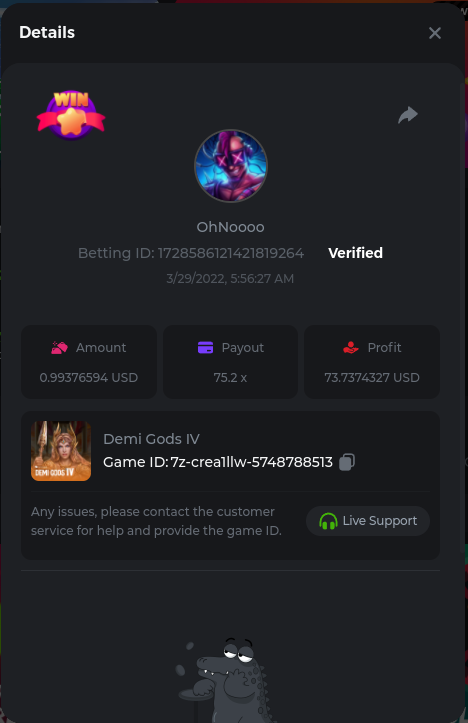
Task: Open OhNoooo's profile avatar
Action: [231, 166]
